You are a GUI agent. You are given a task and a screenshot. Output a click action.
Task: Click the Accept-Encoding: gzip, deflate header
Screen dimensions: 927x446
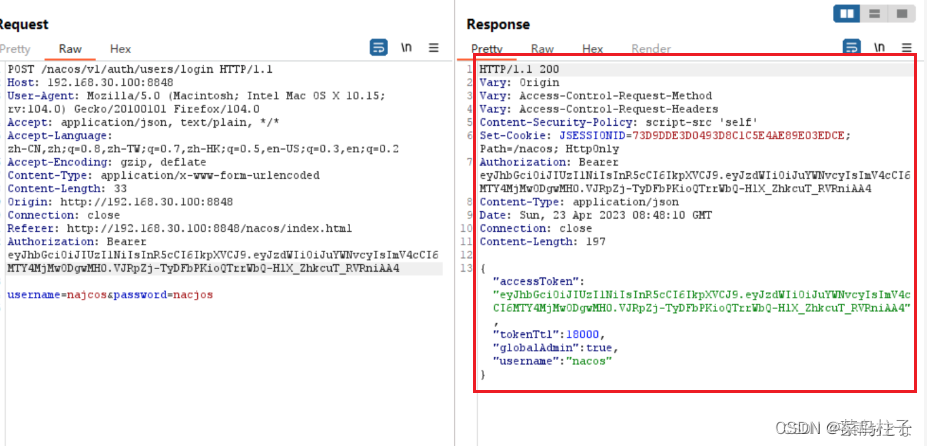click(x=107, y=162)
